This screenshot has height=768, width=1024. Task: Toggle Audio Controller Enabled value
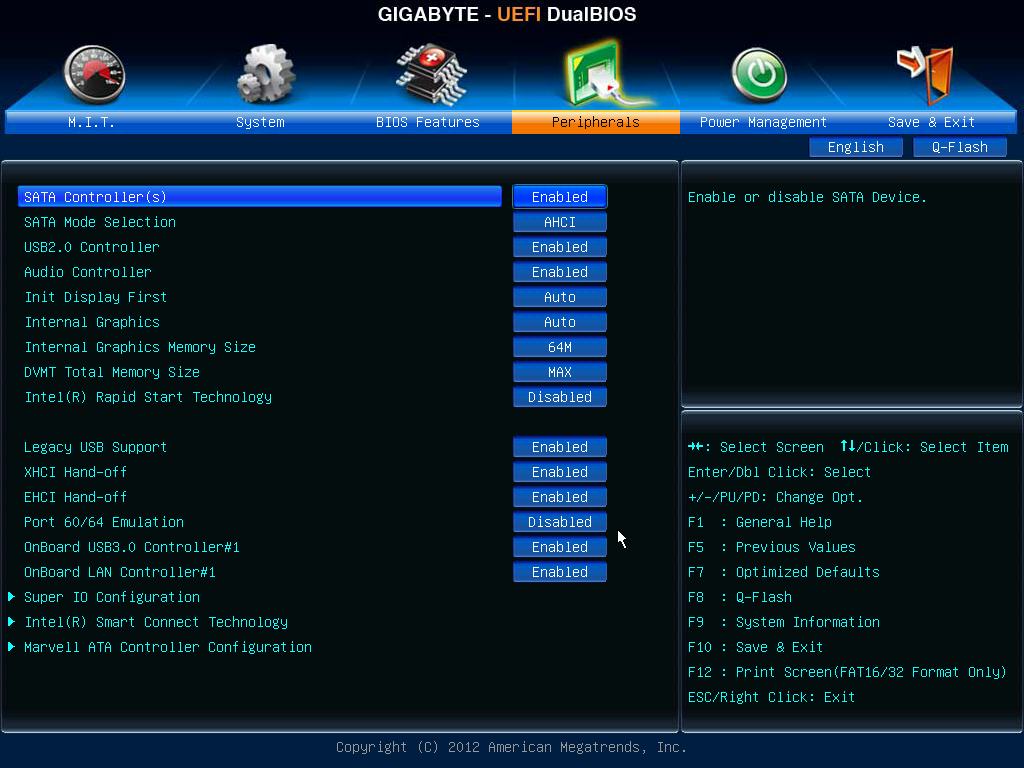point(560,272)
